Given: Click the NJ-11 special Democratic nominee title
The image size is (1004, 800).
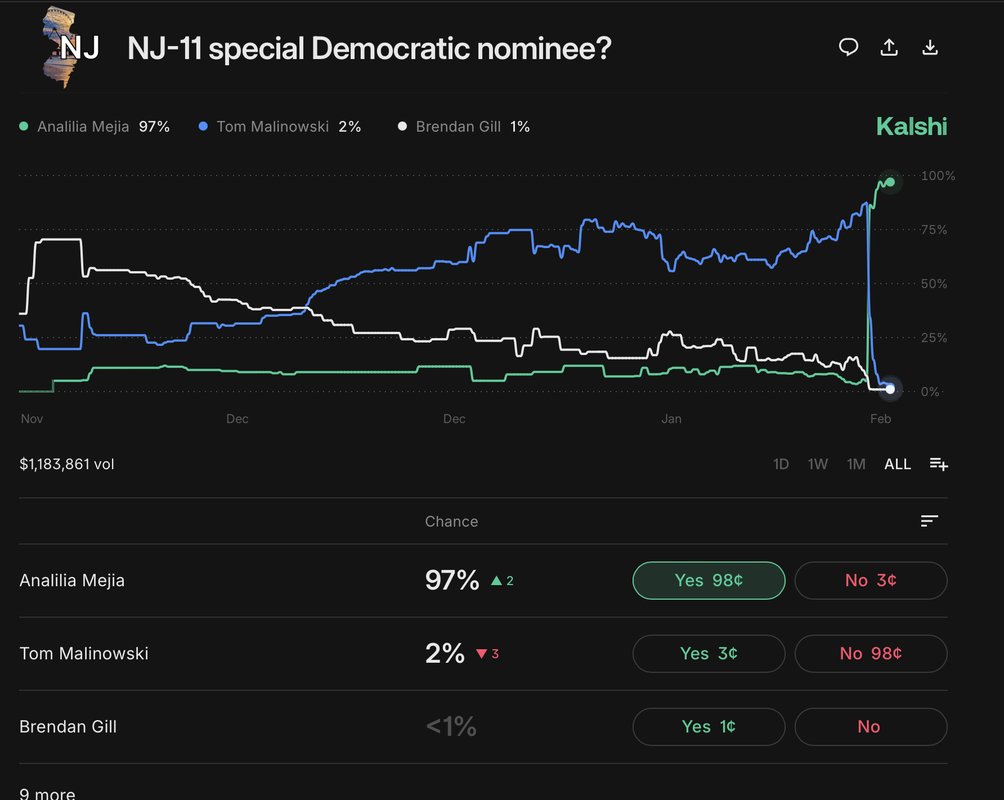Looking at the screenshot, I should tap(370, 46).
